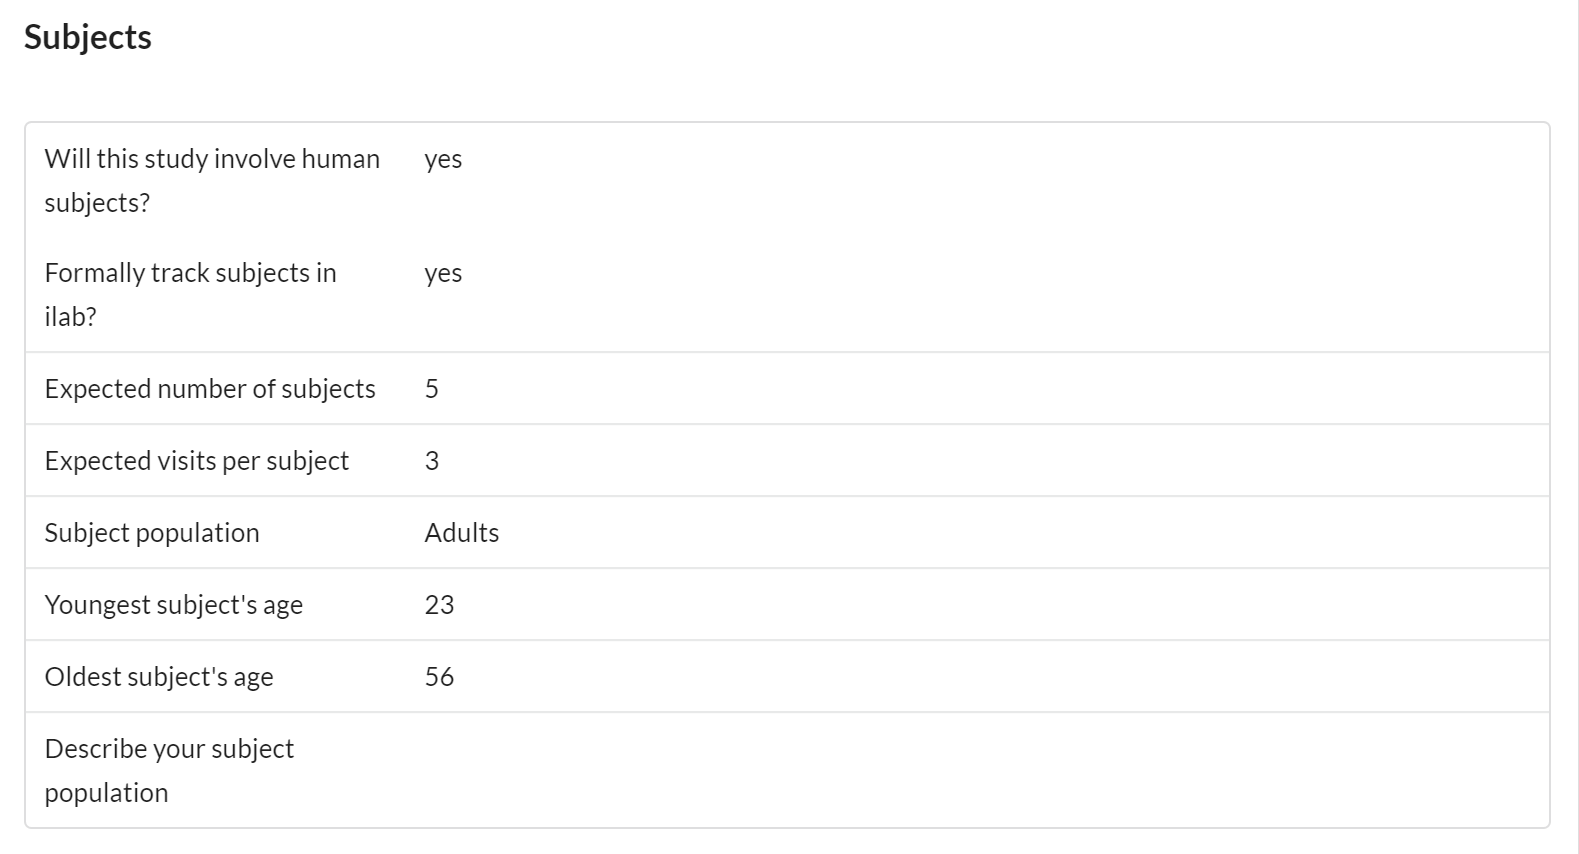
Task: Click the 'Formally track subjects in' label text
Action: pyautogui.click(x=190, y=273)
